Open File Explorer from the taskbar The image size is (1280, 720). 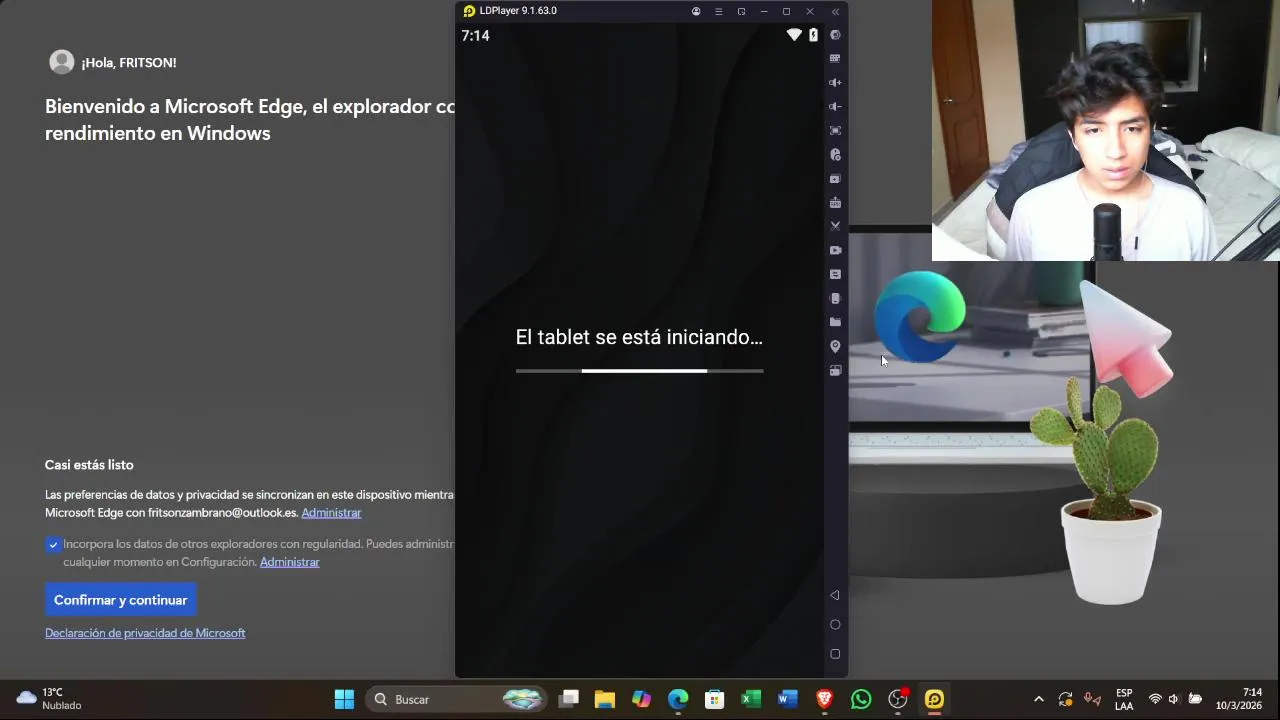point(604,699)
